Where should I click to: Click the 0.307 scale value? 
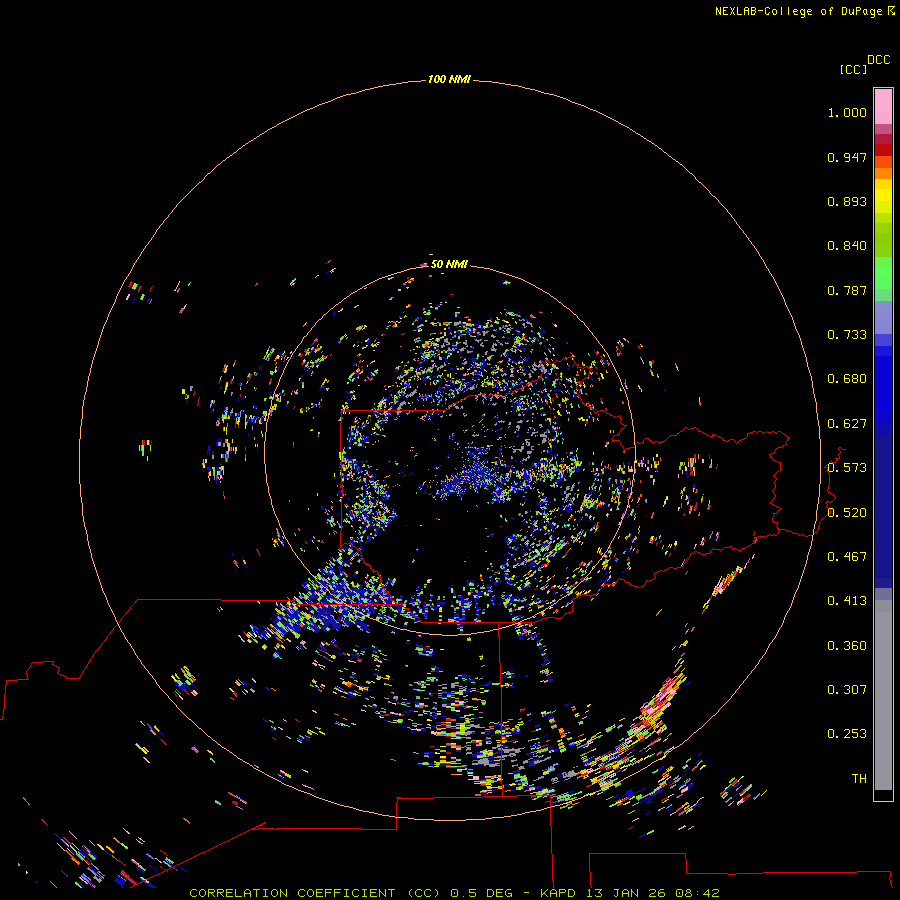(847, 690)
